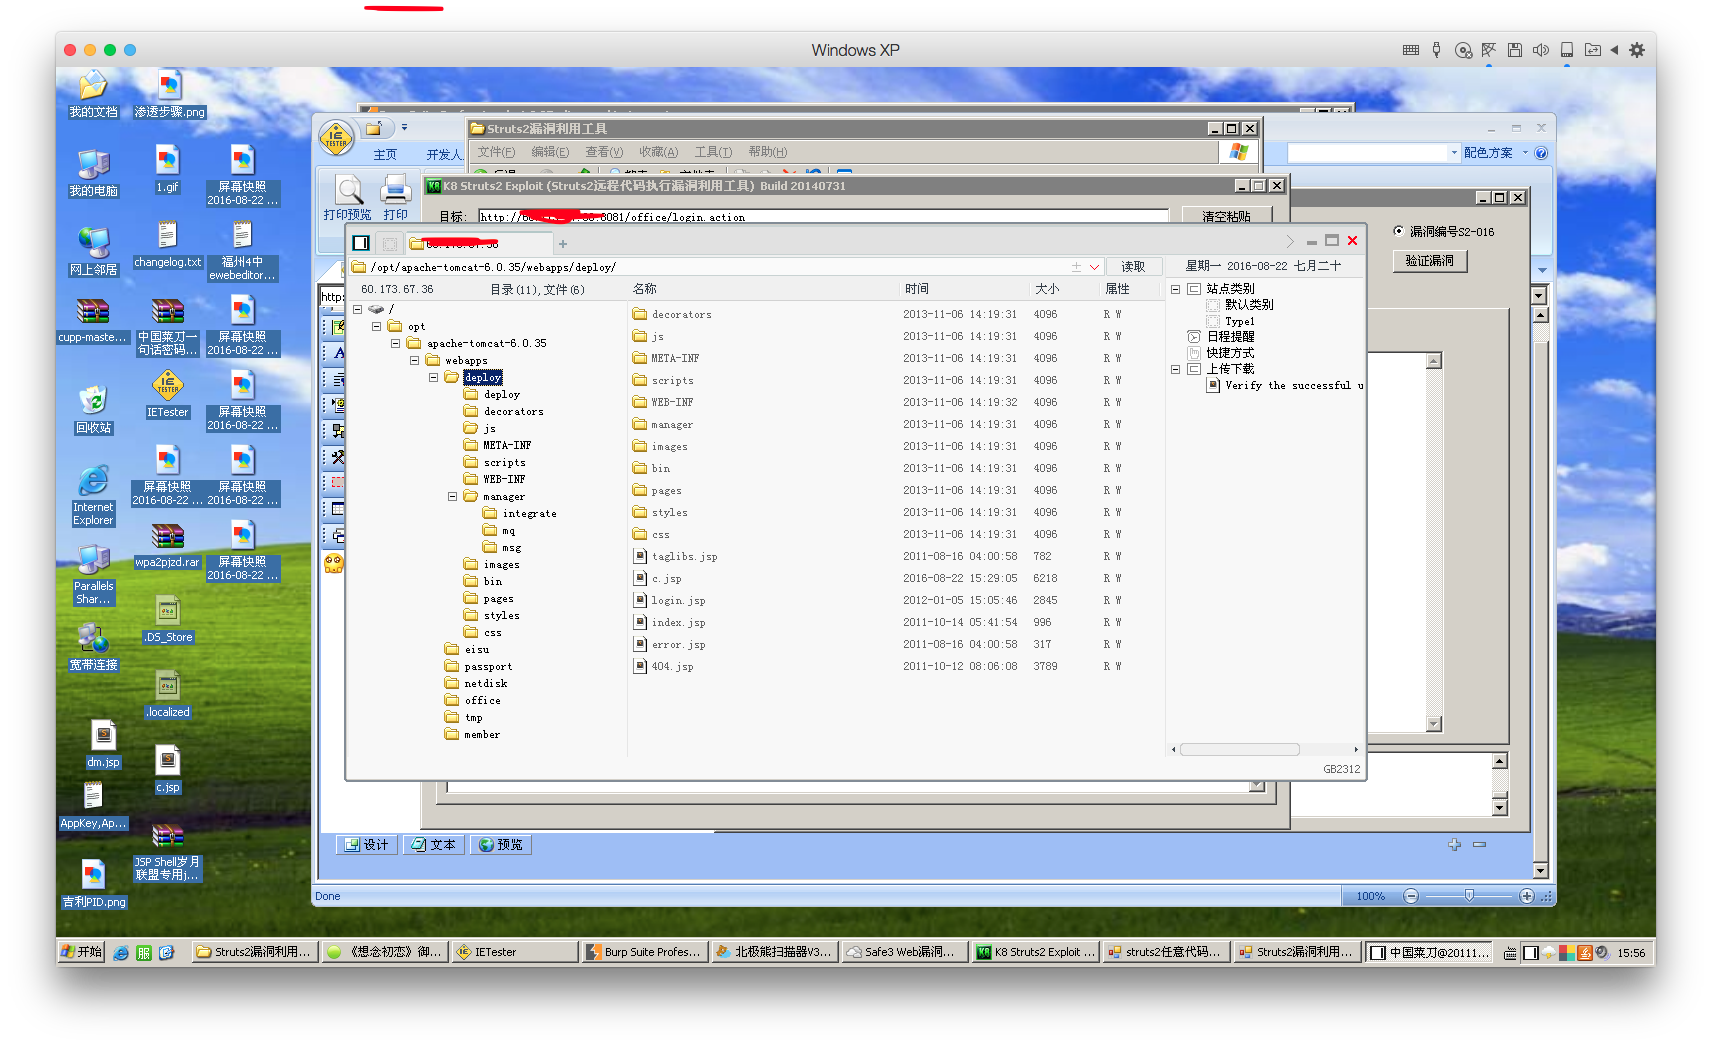Click the floppy disk icon in Parallels toolbar
Image resolution: width=1712 pixels, height=1047 pixels.
coord(1515,50)
